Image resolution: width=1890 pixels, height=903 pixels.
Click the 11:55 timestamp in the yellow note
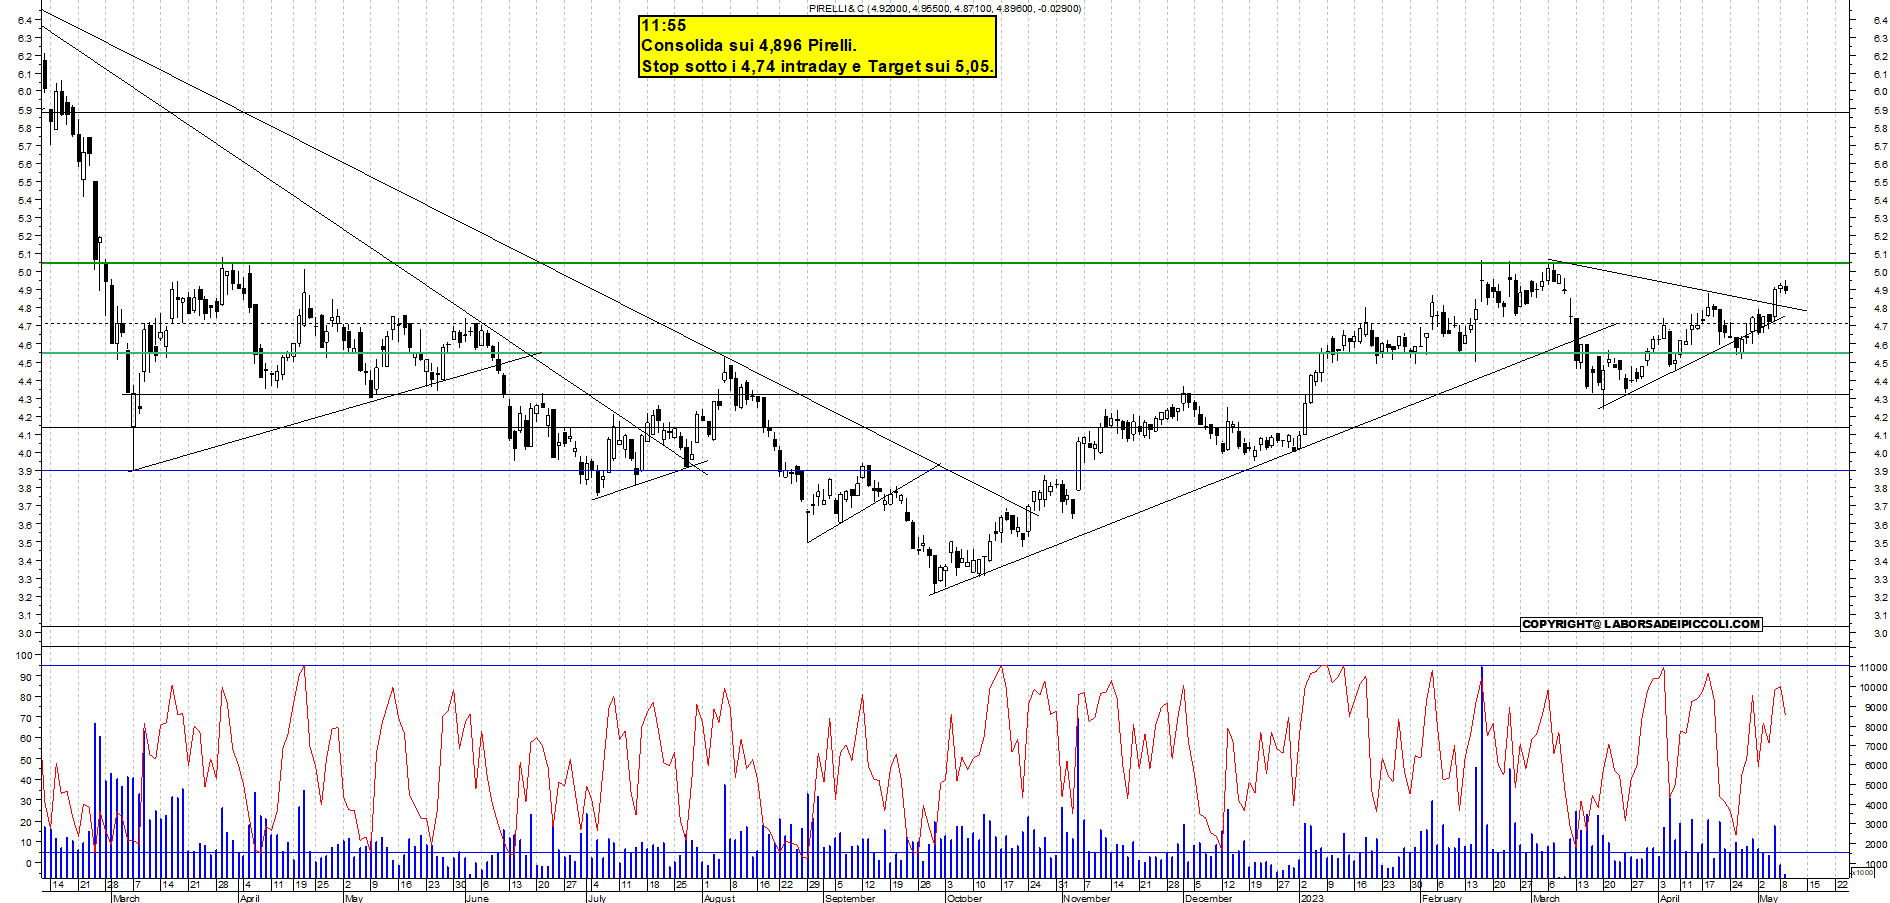coord(663,26)
